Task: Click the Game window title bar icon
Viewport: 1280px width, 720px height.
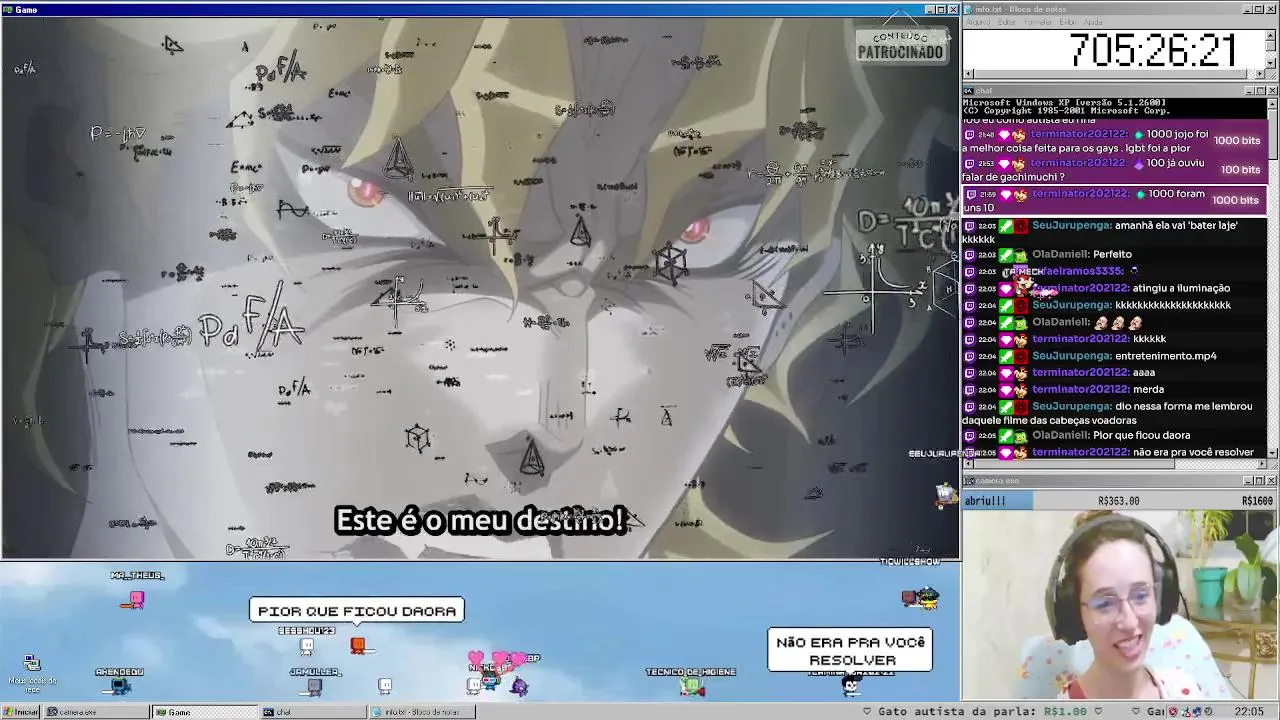Action: click(8, 10)
